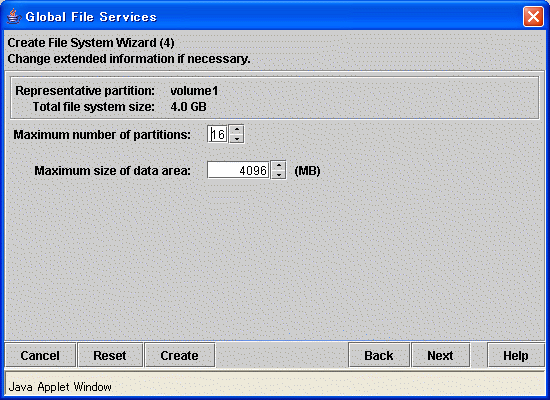550x400 pixels.
Task: Click the Java Applet Window status bar
Action: pos(275,386)
